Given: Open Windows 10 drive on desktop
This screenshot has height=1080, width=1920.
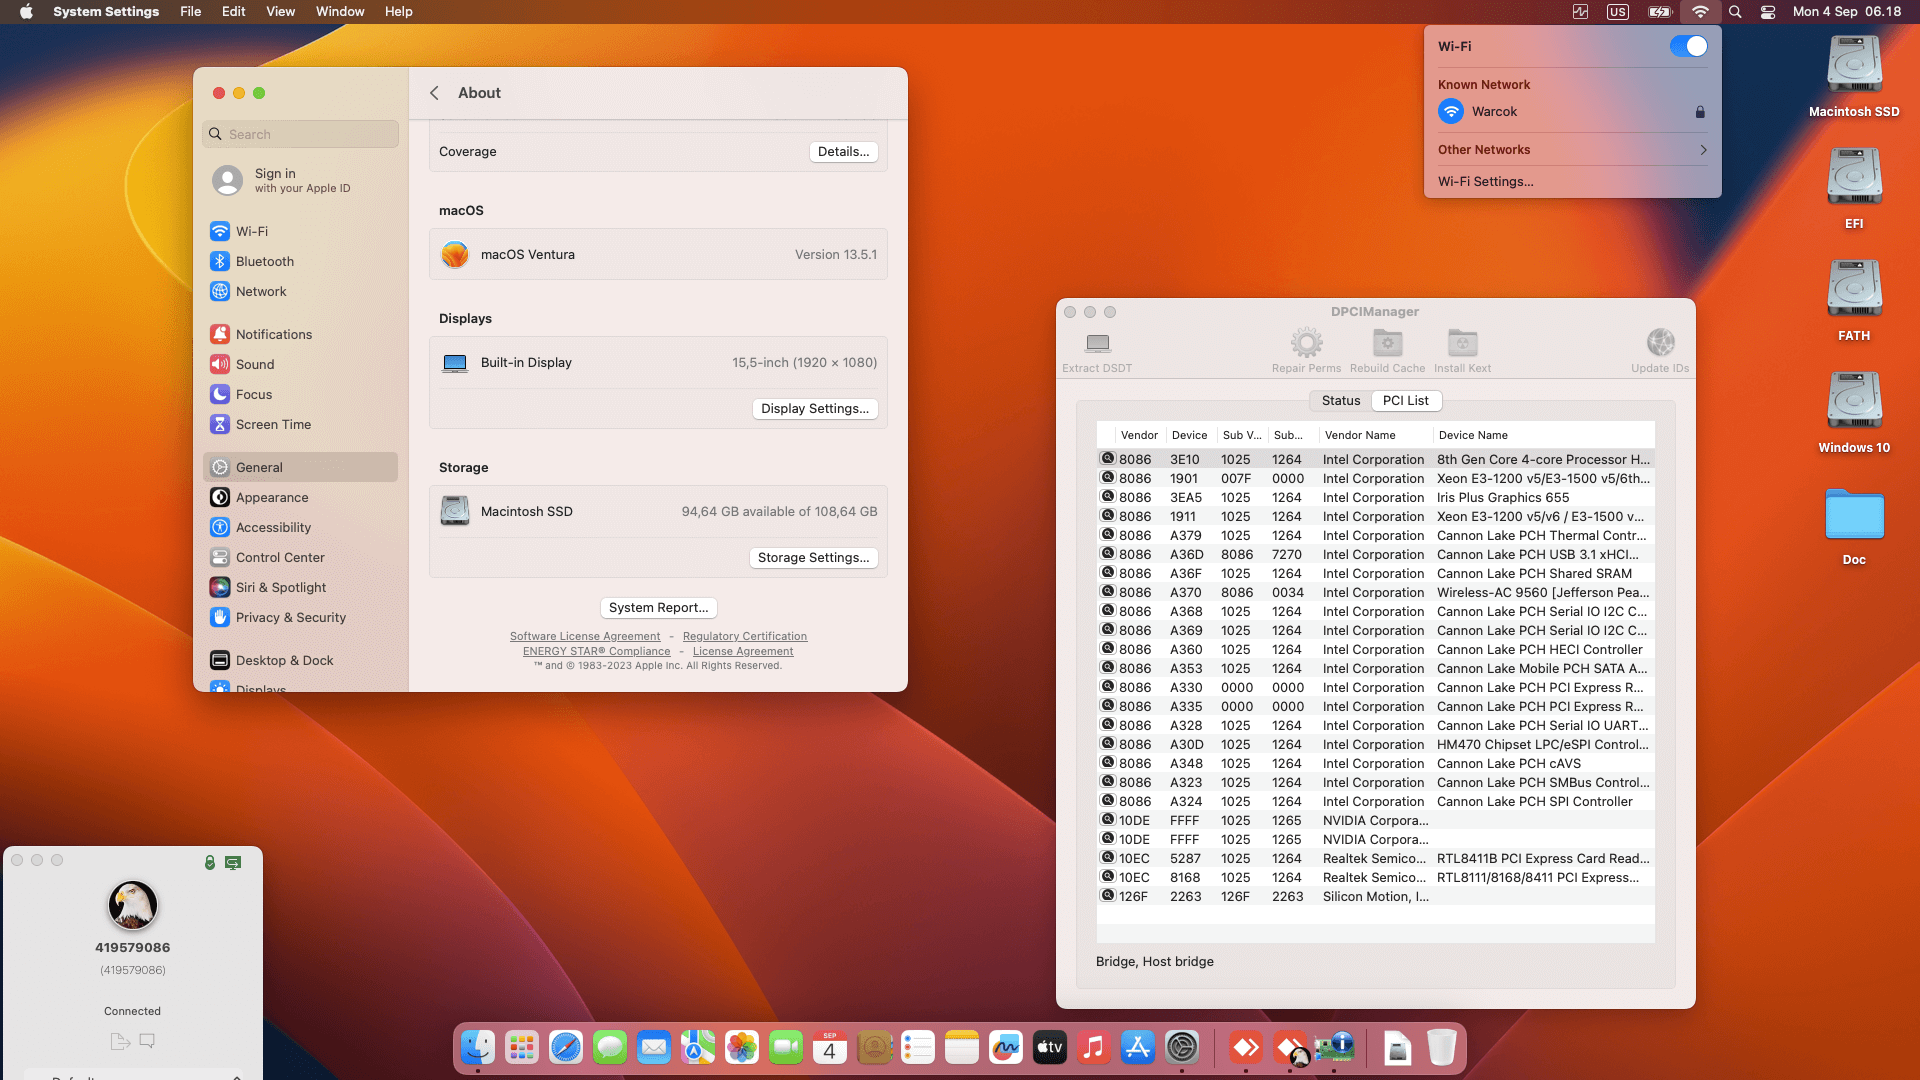Looking at the screenshot, I should point(1854,411).
